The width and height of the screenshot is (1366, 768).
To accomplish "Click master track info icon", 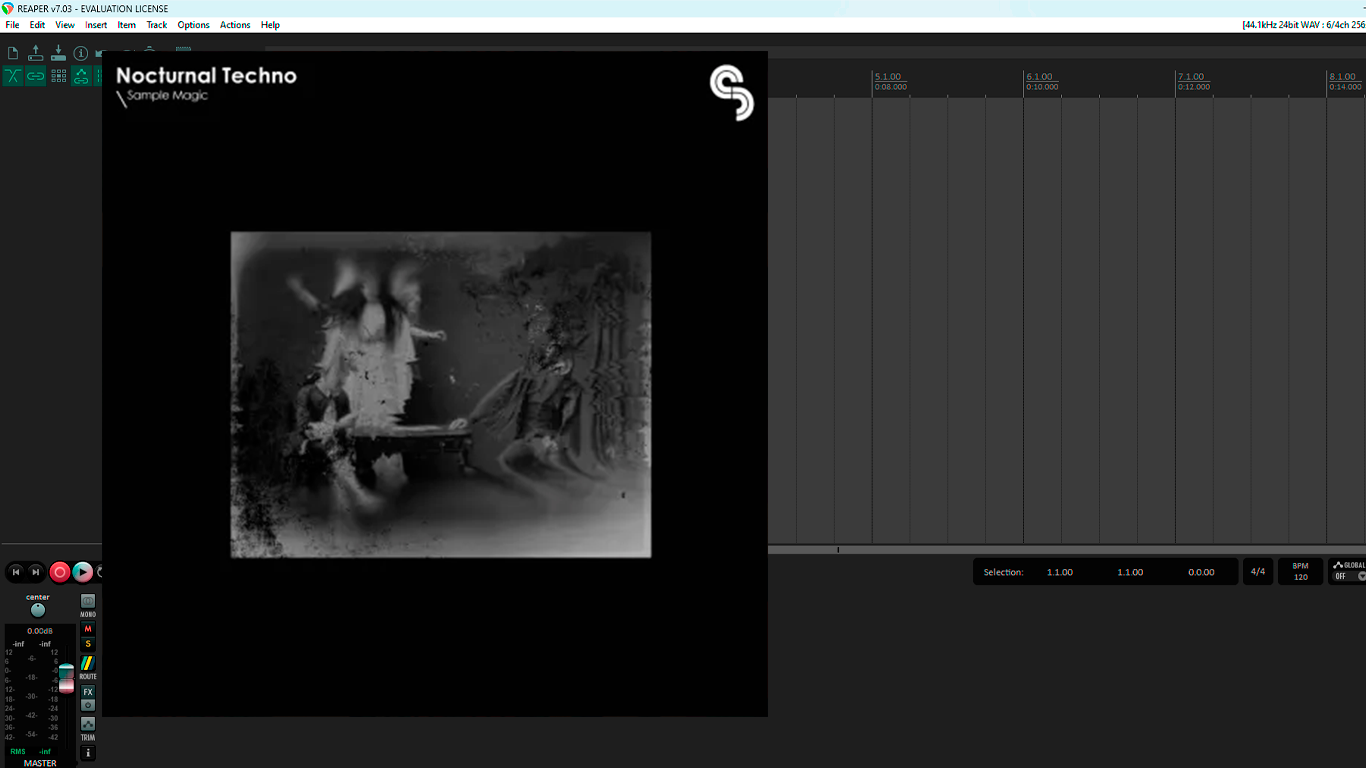I will (x=88, y=753).
